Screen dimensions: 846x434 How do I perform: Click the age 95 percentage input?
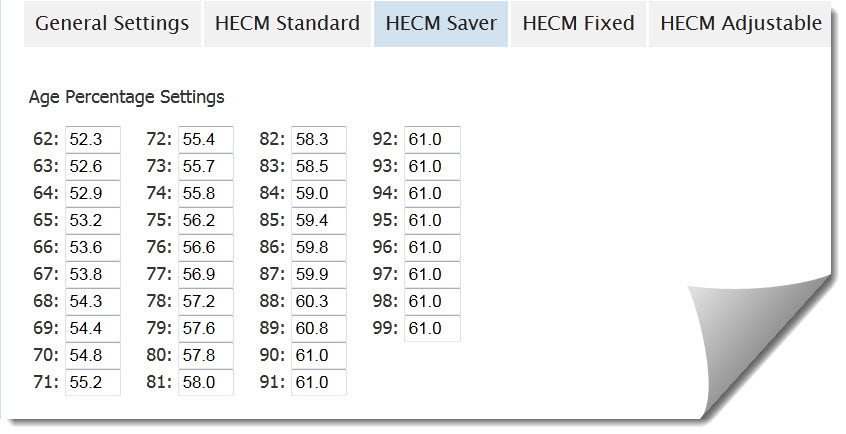432,221
